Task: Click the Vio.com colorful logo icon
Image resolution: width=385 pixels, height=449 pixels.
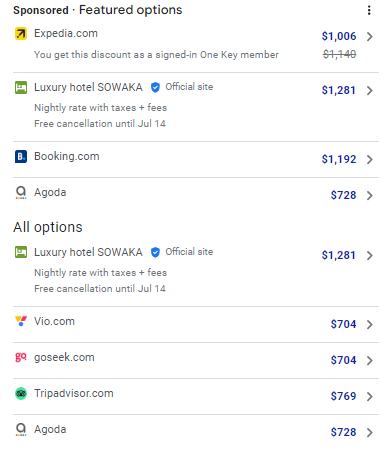Action: click(21, 321)
